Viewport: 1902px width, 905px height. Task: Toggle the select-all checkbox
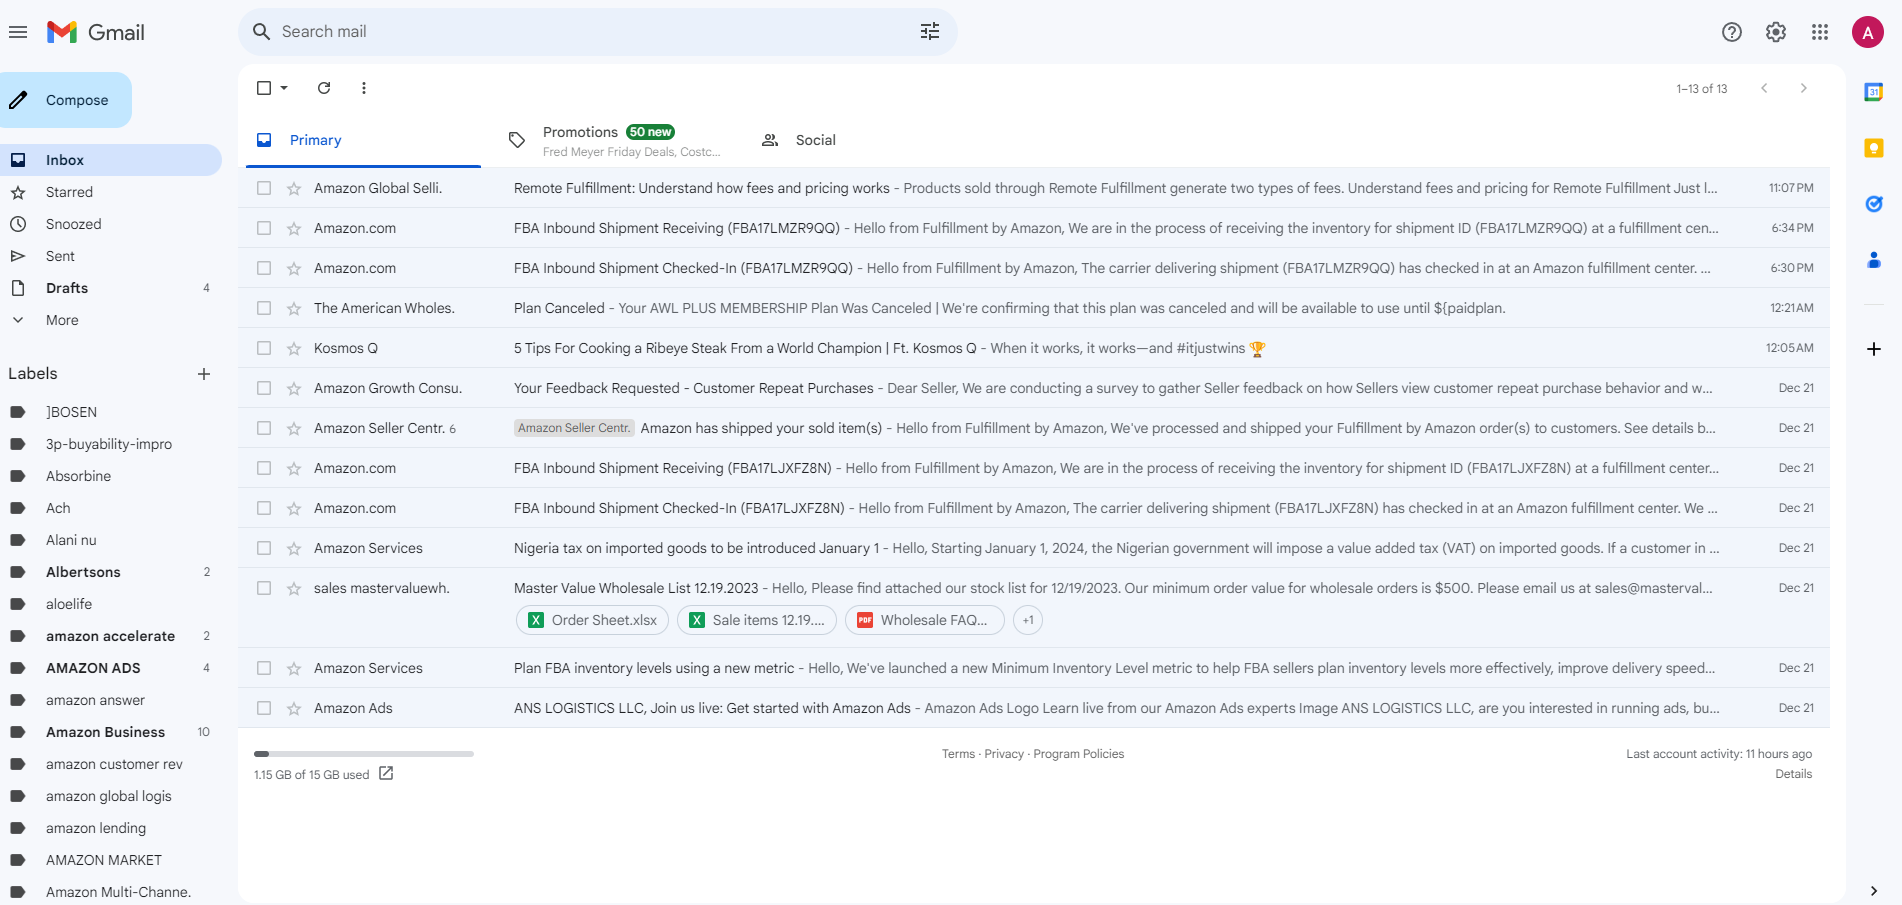(x=264, y=88)
